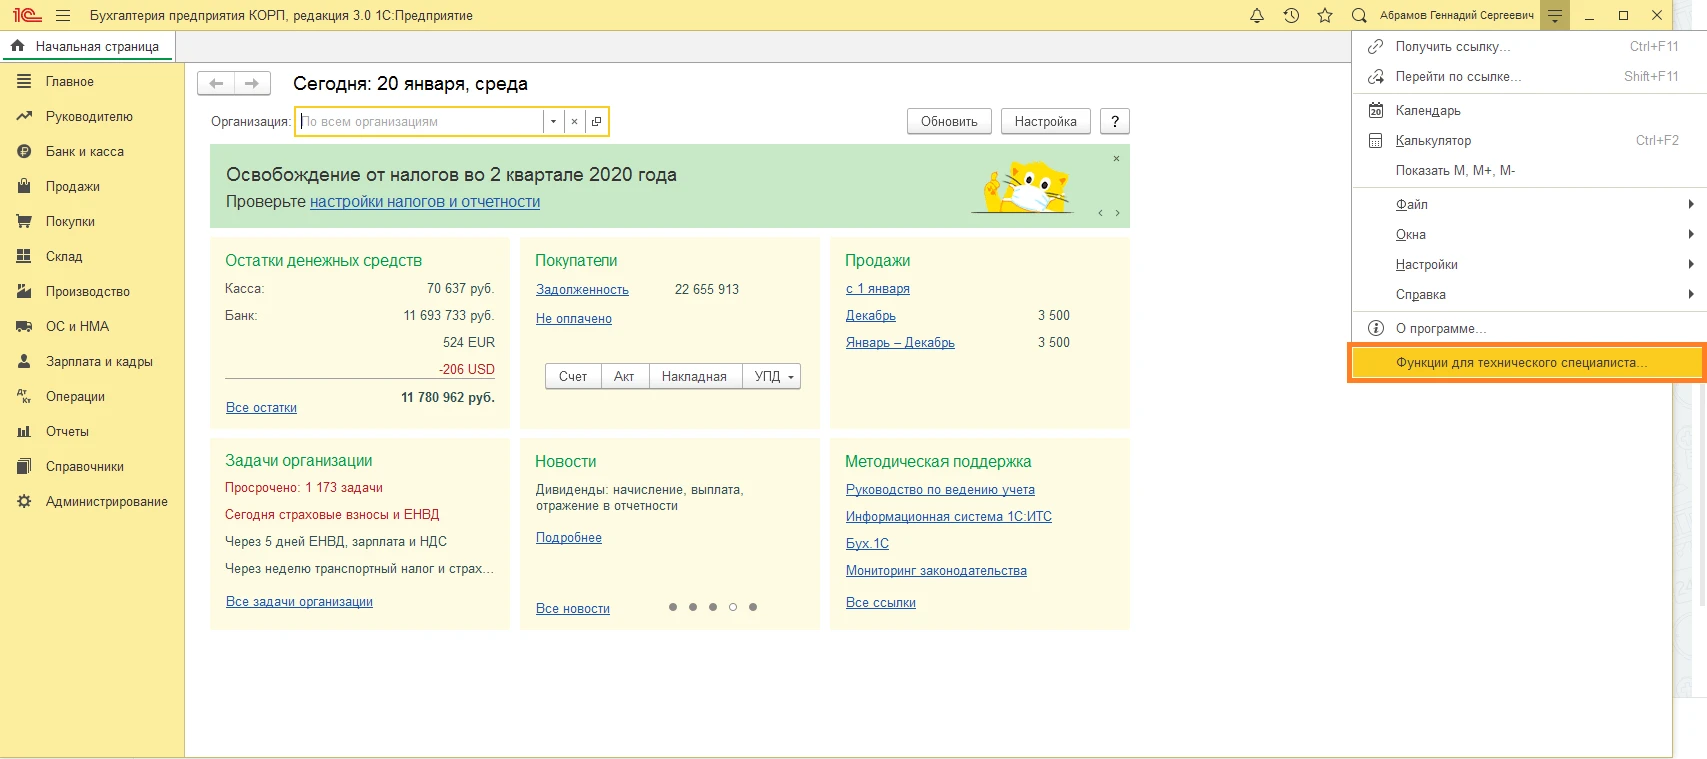Click the home icon on Начальная страница tab
The width and height of the screenshot is (1707, 759).
pos(17,46)
